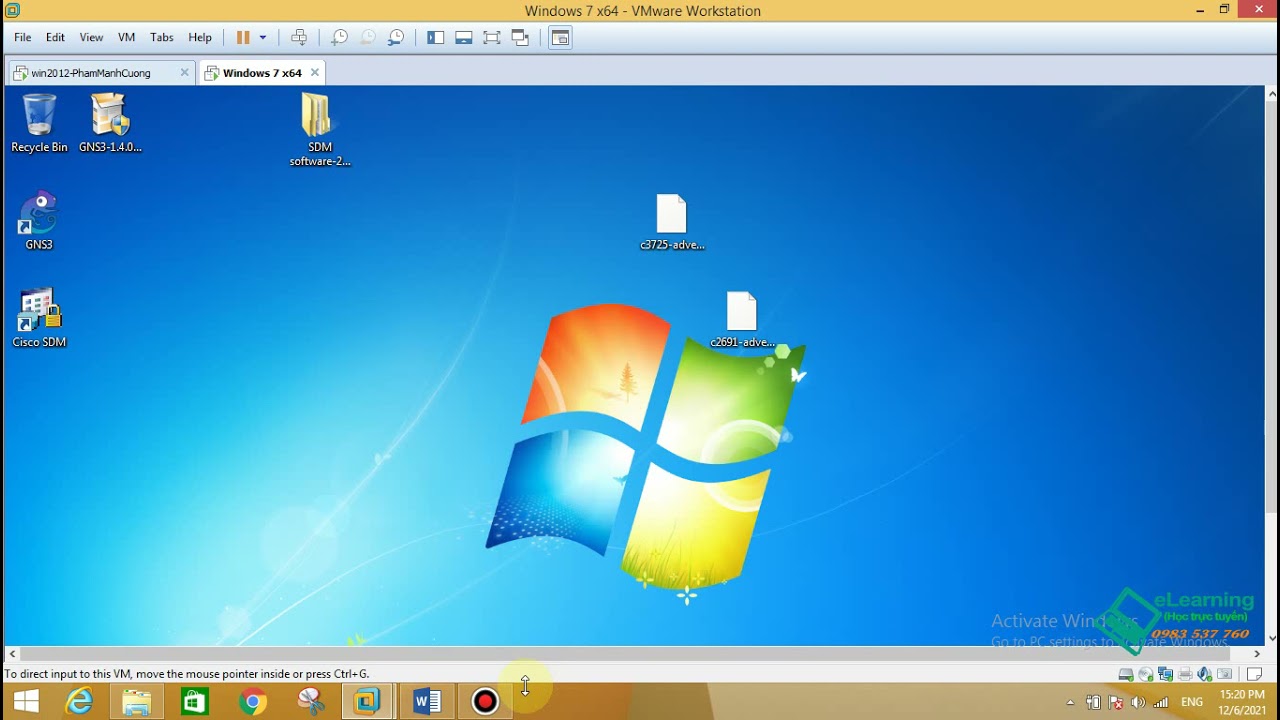
Task: Select the Recycle Bin desktop icon
Action: 39,123
